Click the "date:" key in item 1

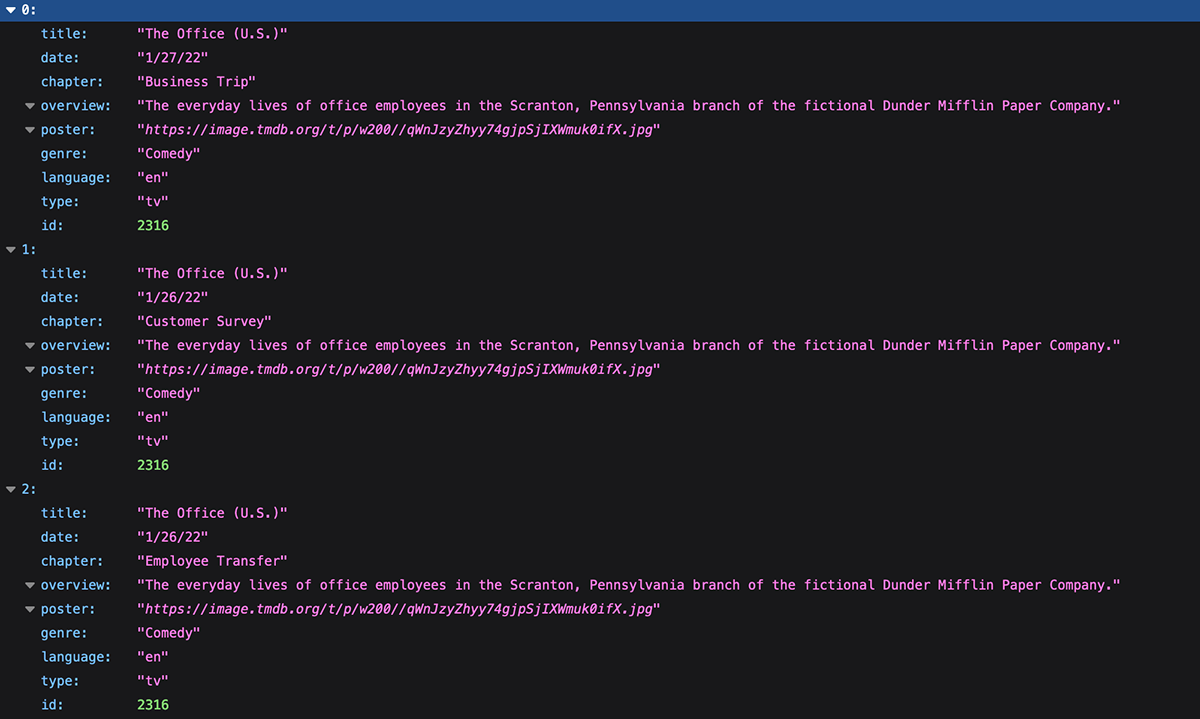pyautogui.click(x=60, y=298)
